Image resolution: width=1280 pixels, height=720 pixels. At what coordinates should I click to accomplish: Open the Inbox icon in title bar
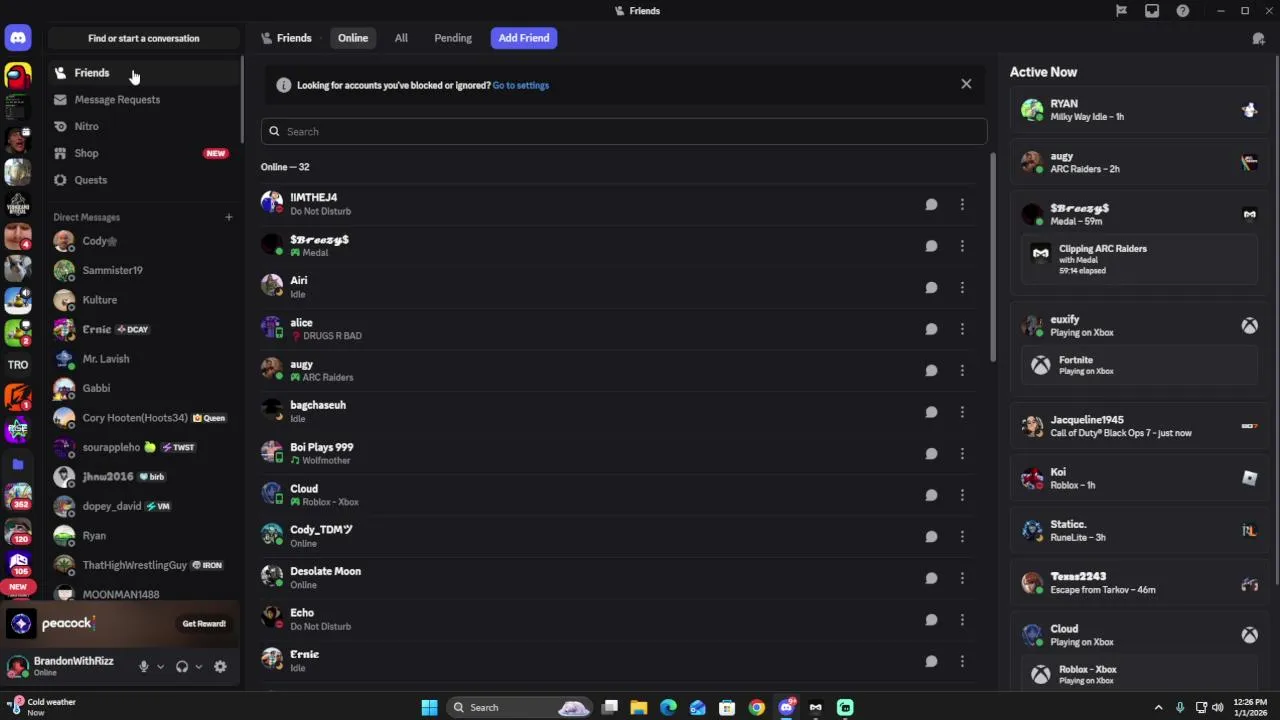point(1152,11)
